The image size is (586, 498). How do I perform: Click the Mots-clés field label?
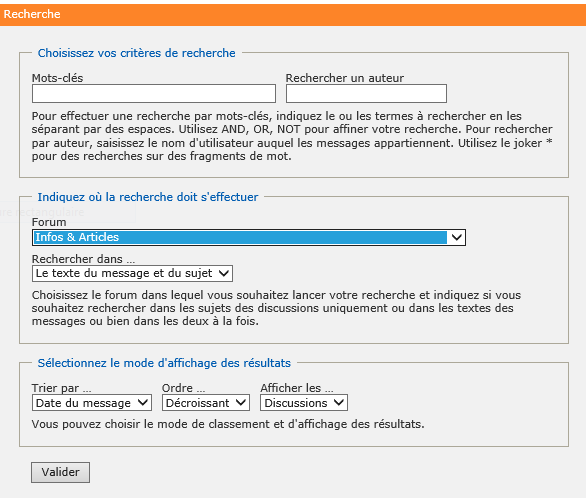point(58,78)
